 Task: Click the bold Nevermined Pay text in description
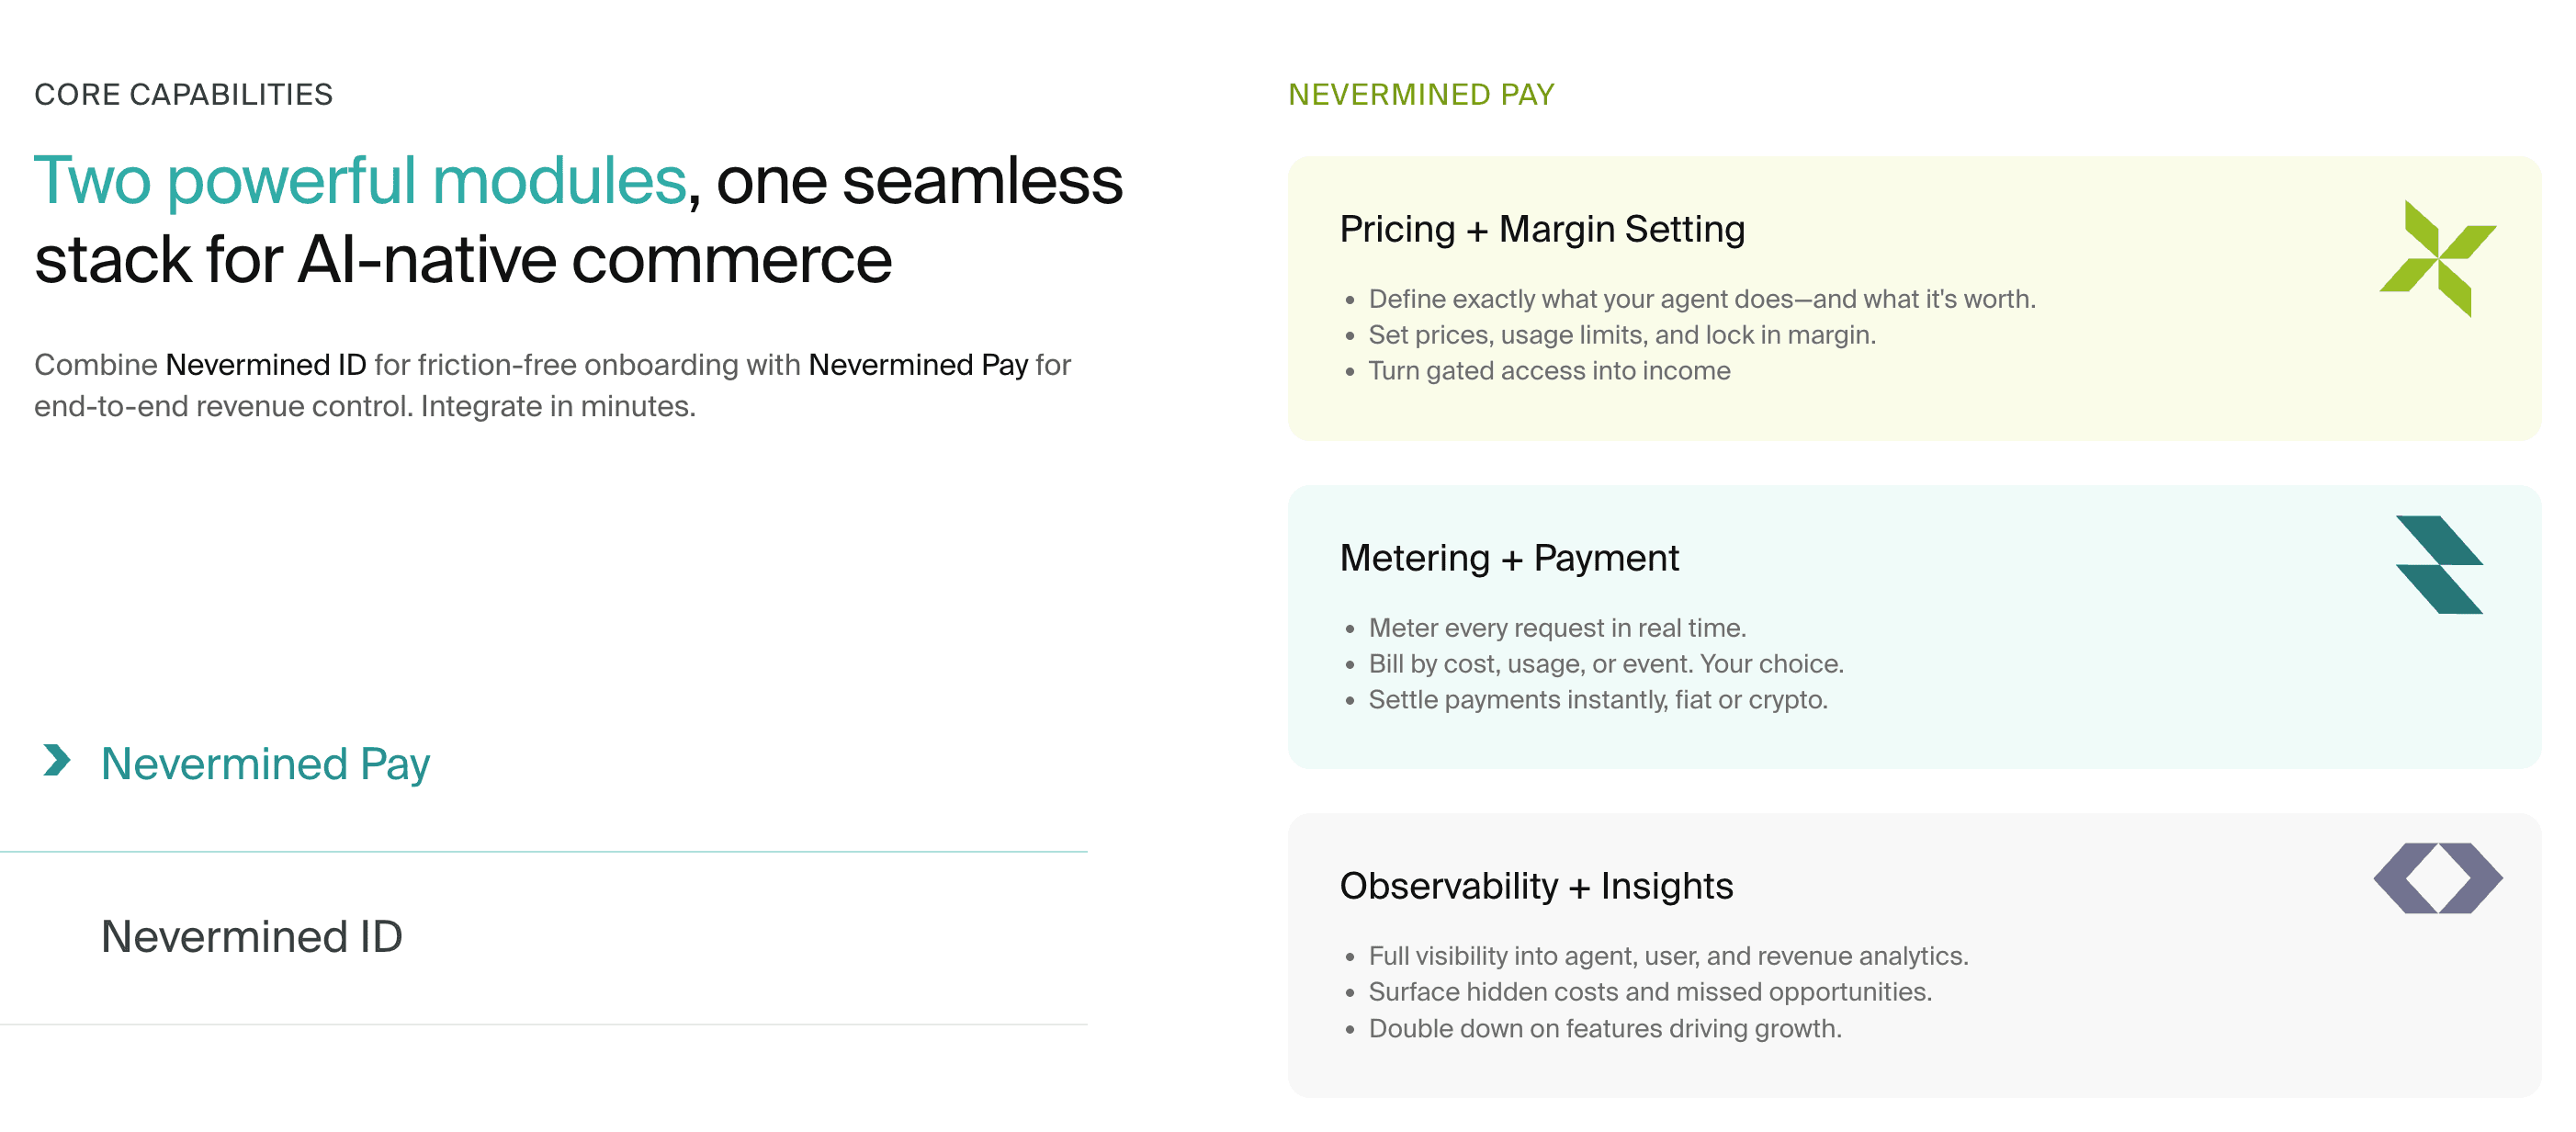[918, 365]
